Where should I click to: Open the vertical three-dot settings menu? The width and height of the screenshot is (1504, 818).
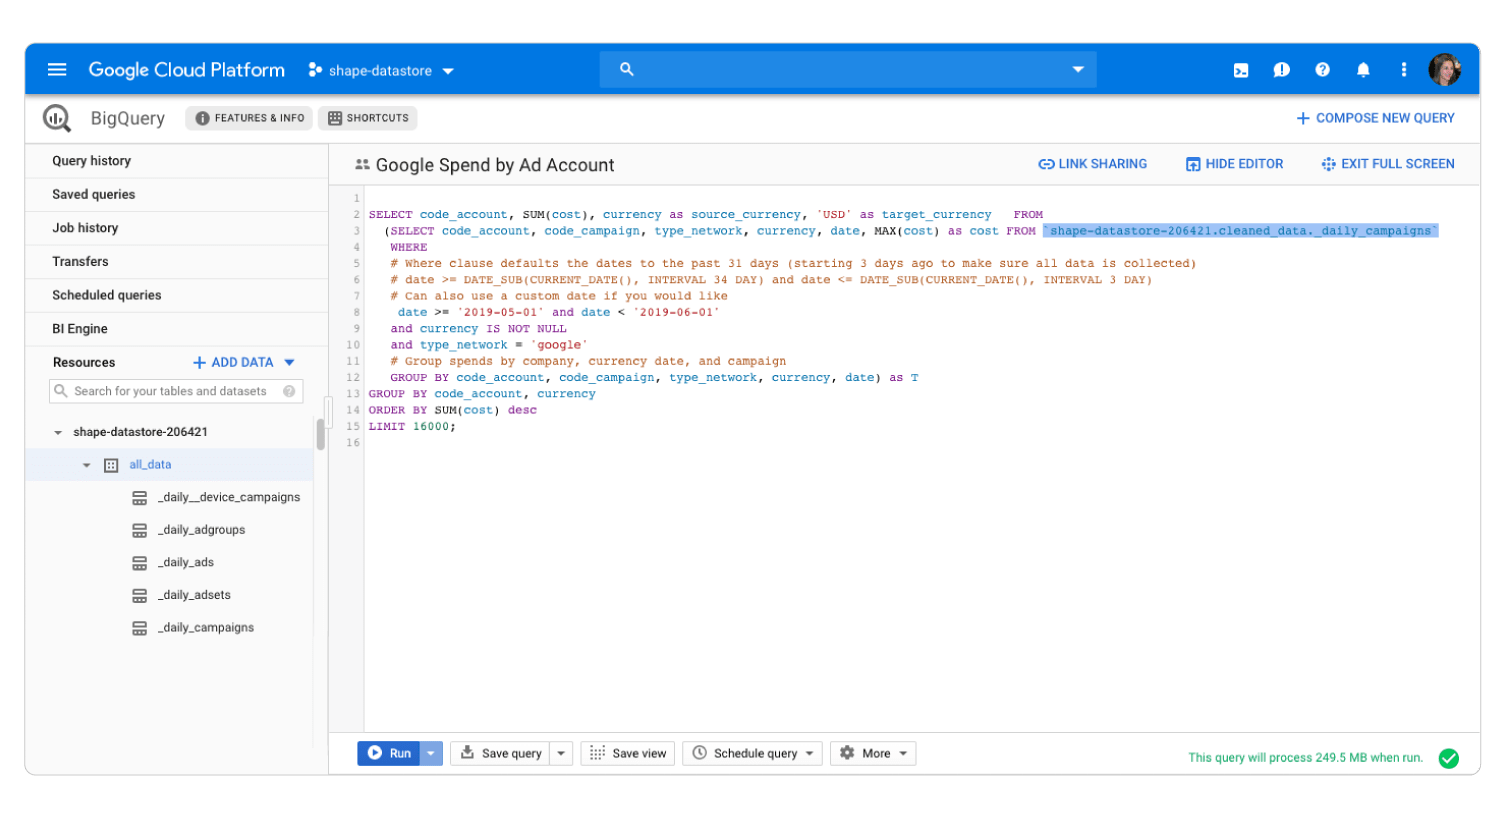point(1404,70)
